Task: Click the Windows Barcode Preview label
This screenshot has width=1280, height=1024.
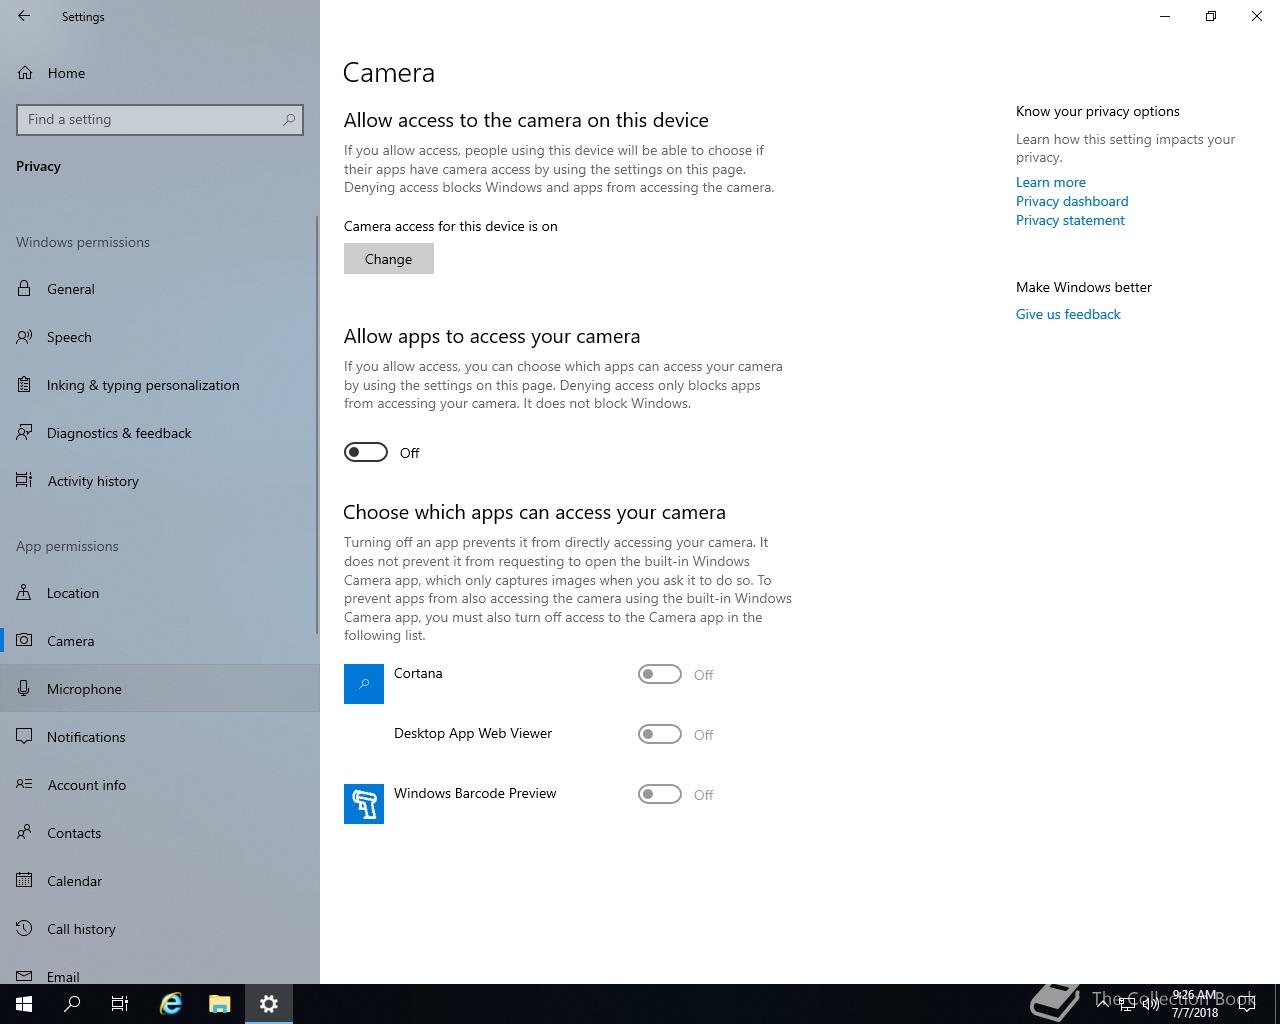Action: [475, 793]
